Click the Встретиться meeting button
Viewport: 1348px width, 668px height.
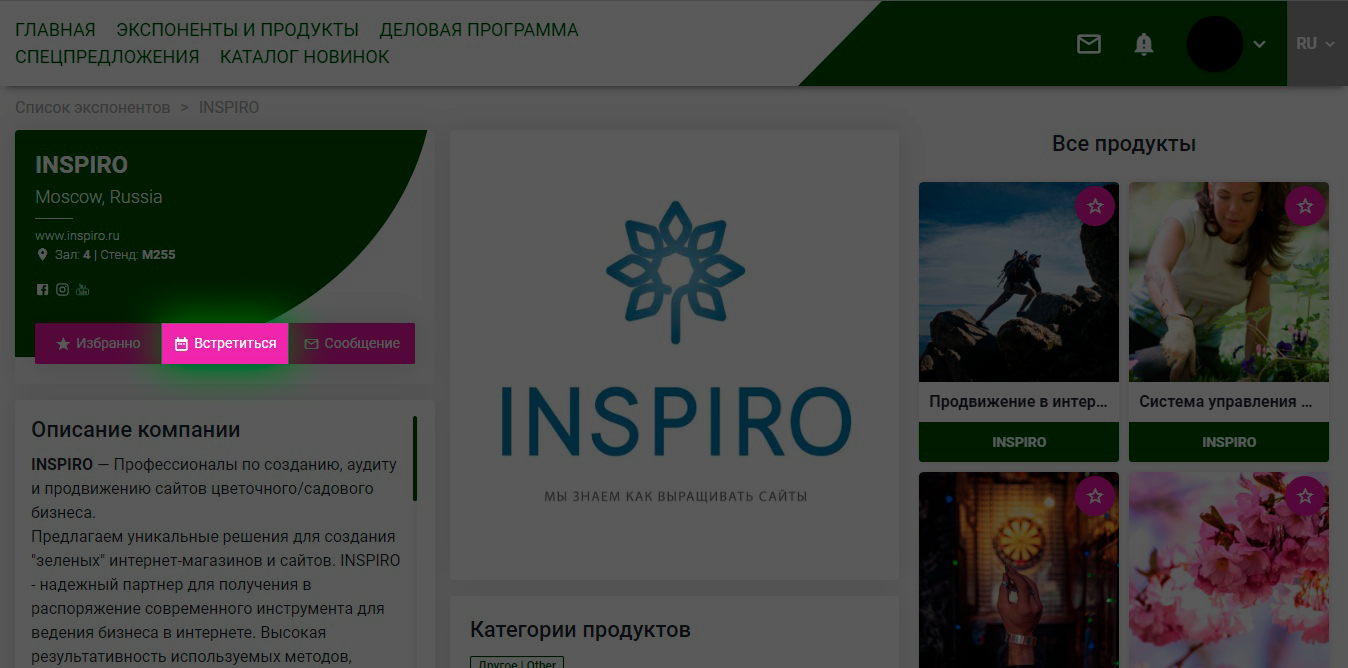[x=225, y=343]
